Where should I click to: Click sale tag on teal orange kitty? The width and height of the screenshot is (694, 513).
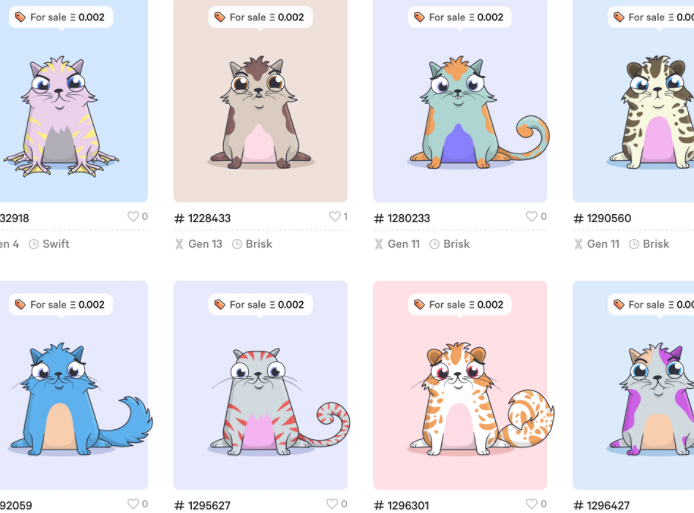pos(419,17)
